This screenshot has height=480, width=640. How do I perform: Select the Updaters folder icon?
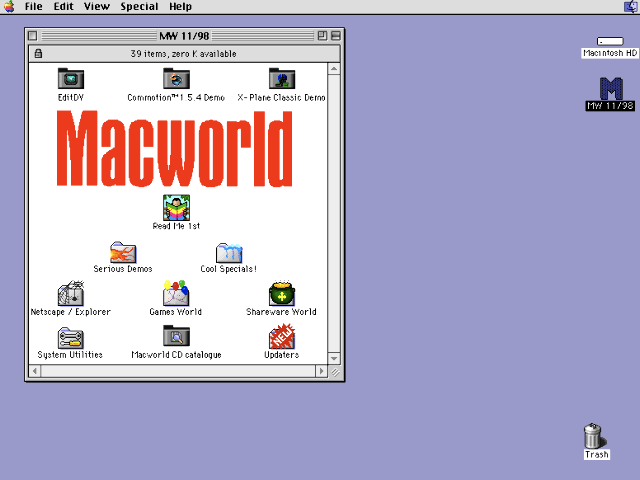(x=282, y=336)
